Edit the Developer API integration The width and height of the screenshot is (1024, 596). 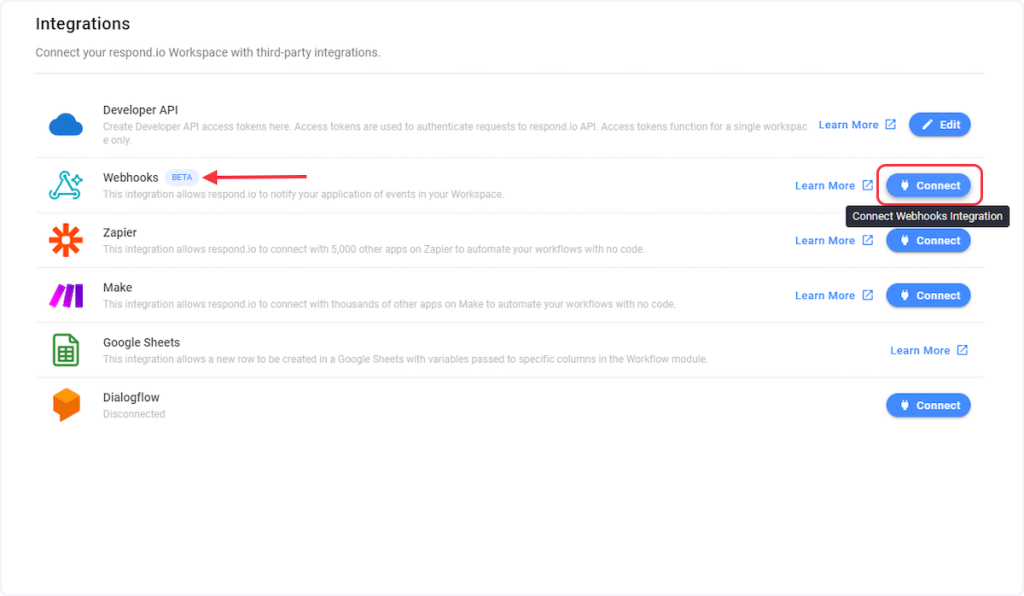pyautogui.click(x=939, y=125)
